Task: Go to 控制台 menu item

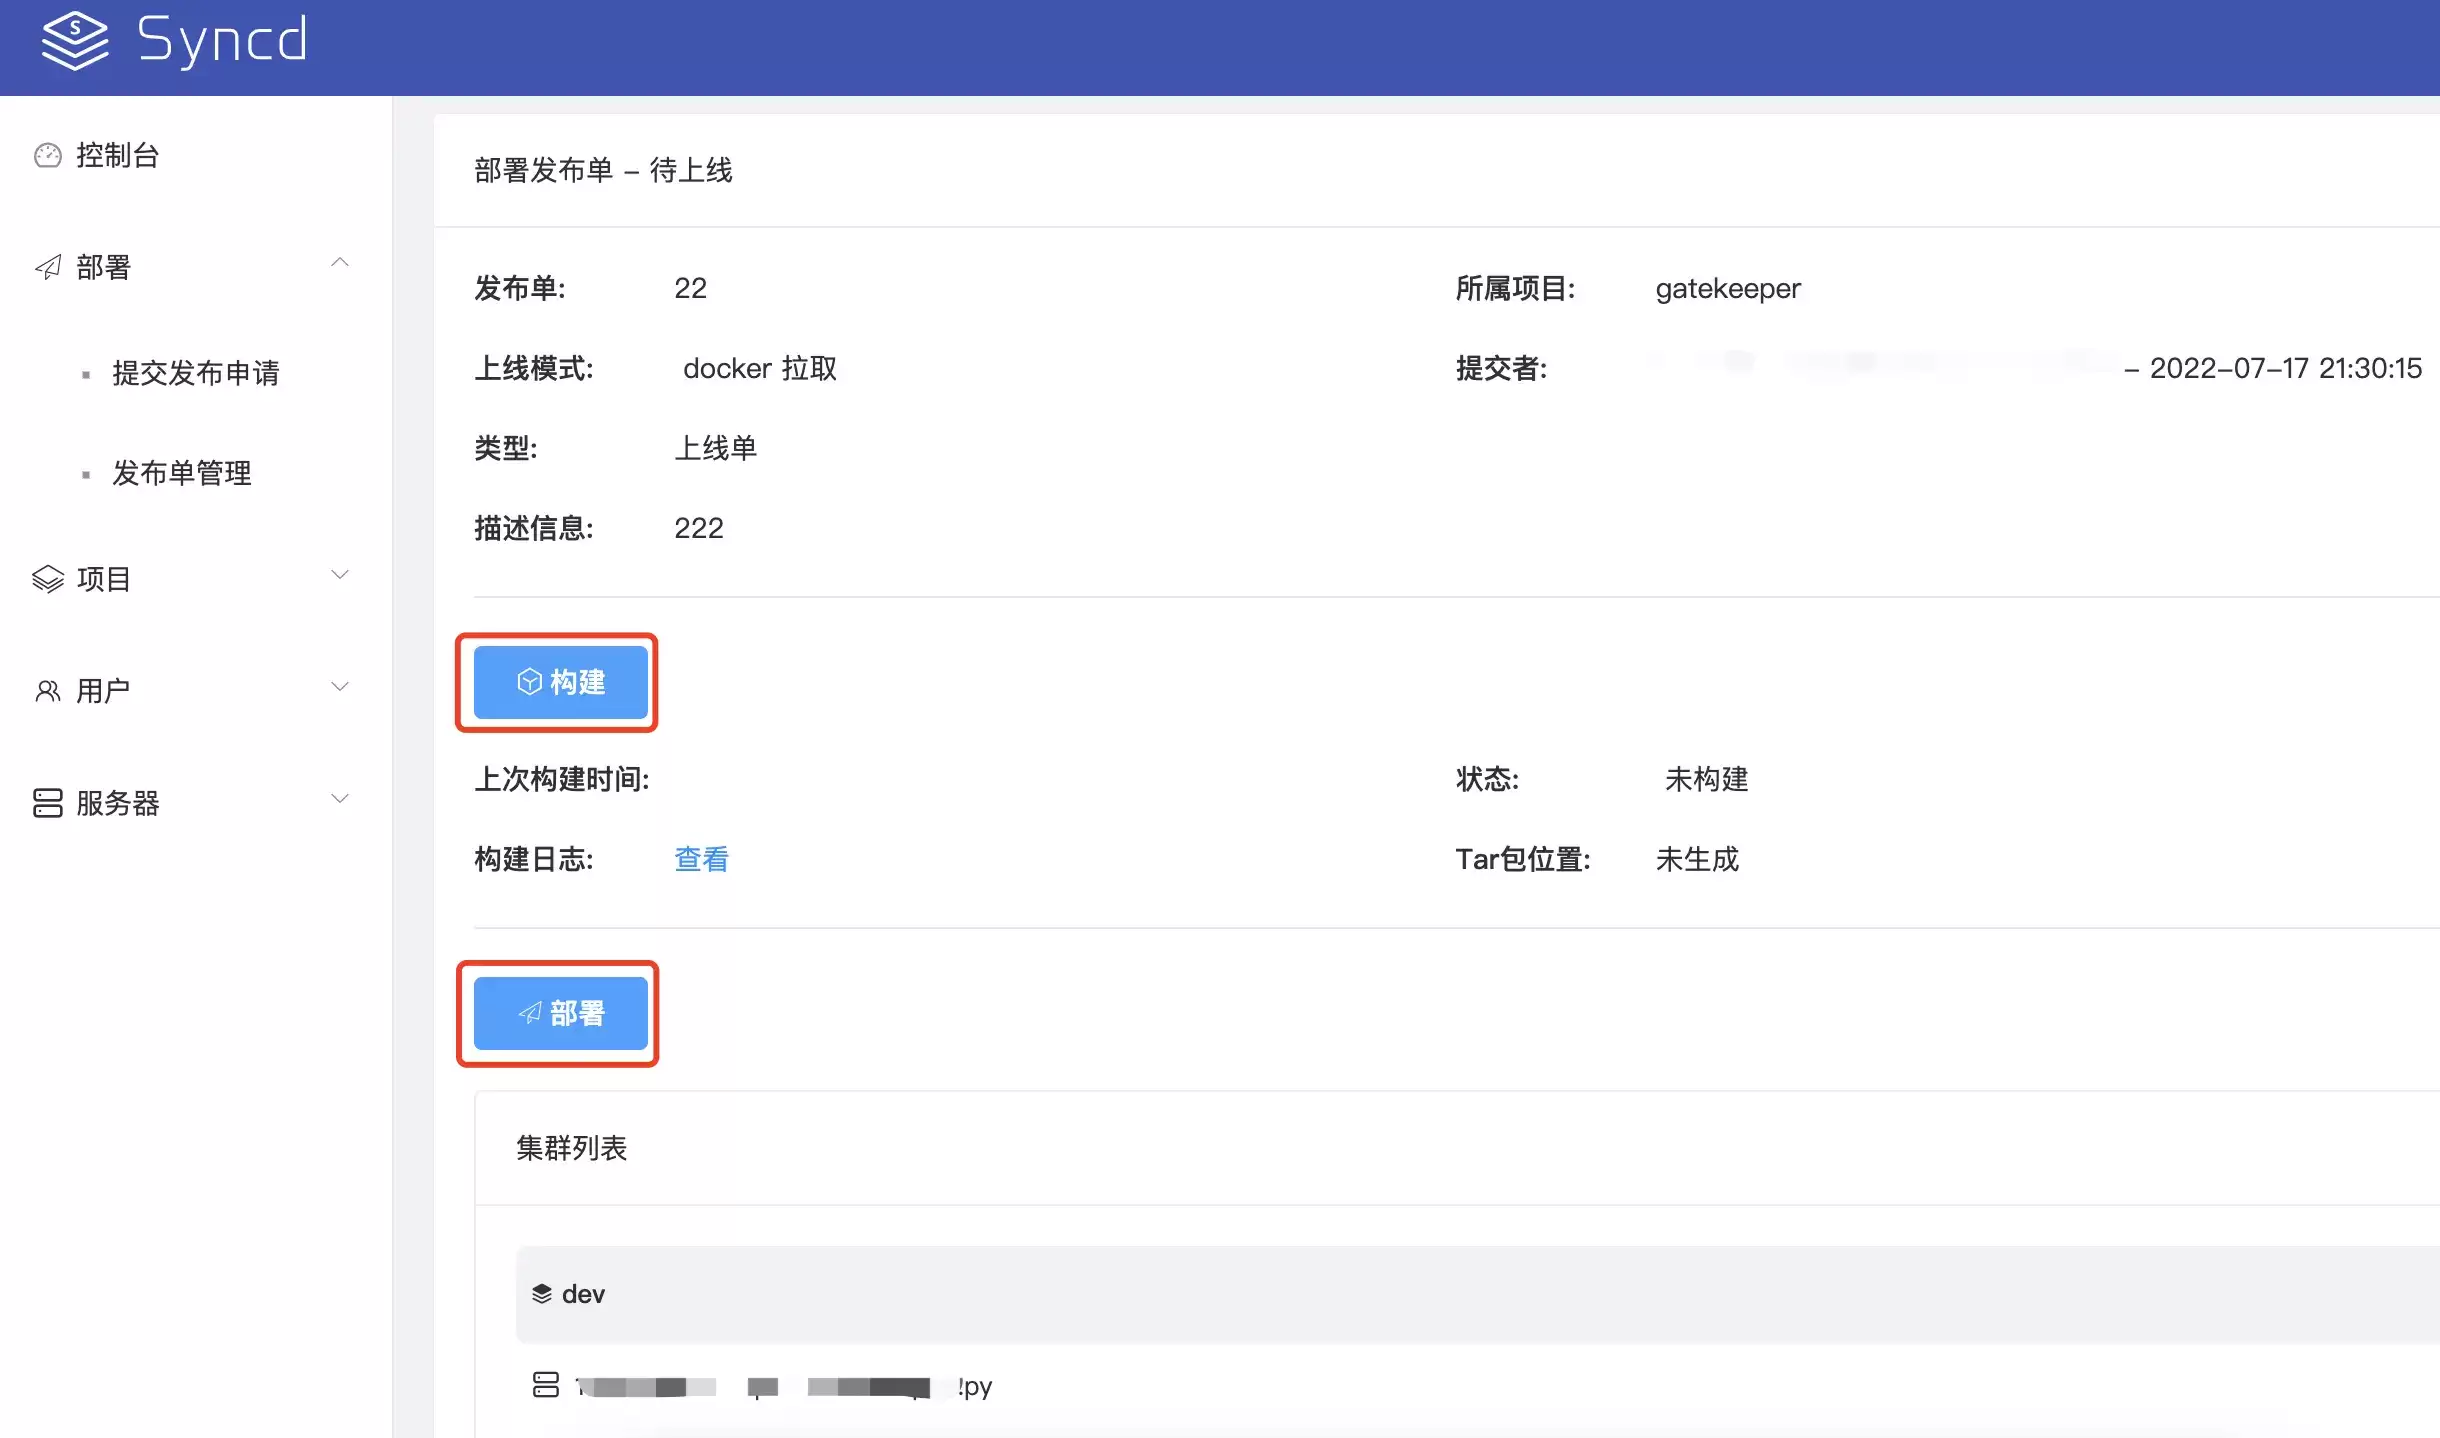Action: pos(118,155)
